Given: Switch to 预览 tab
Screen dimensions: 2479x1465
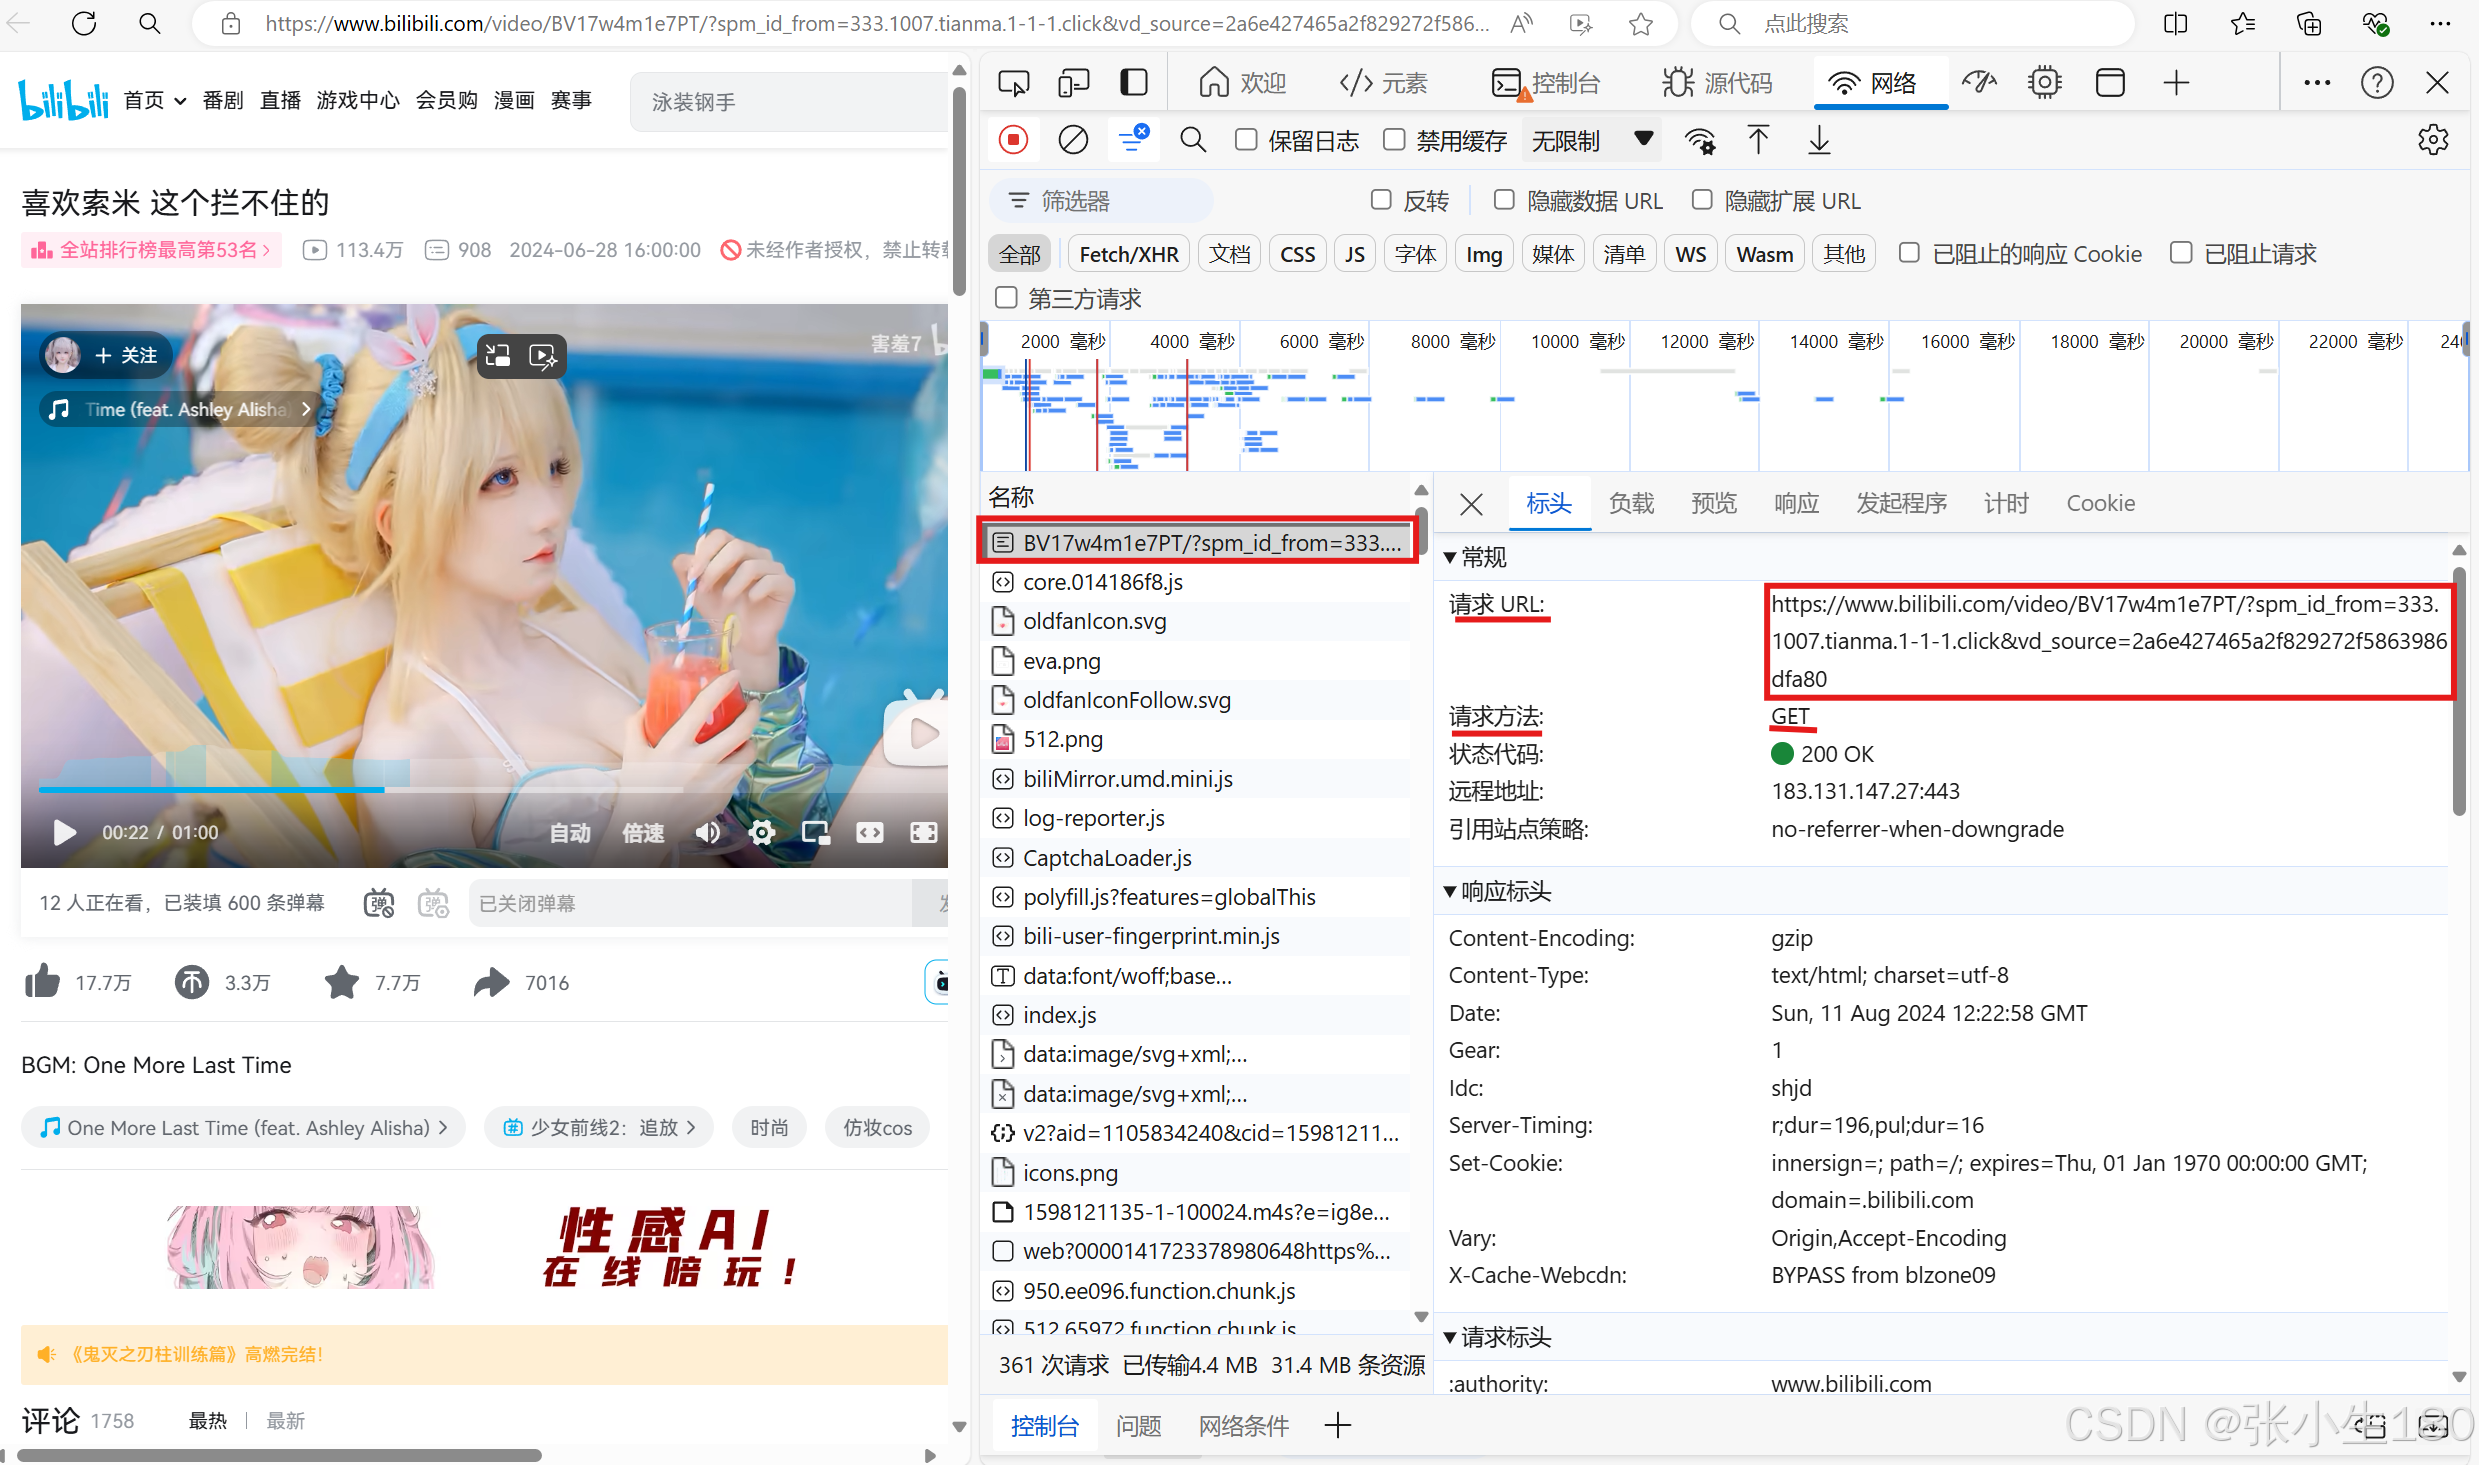Looking at the screenshot, I should 1714,503.
